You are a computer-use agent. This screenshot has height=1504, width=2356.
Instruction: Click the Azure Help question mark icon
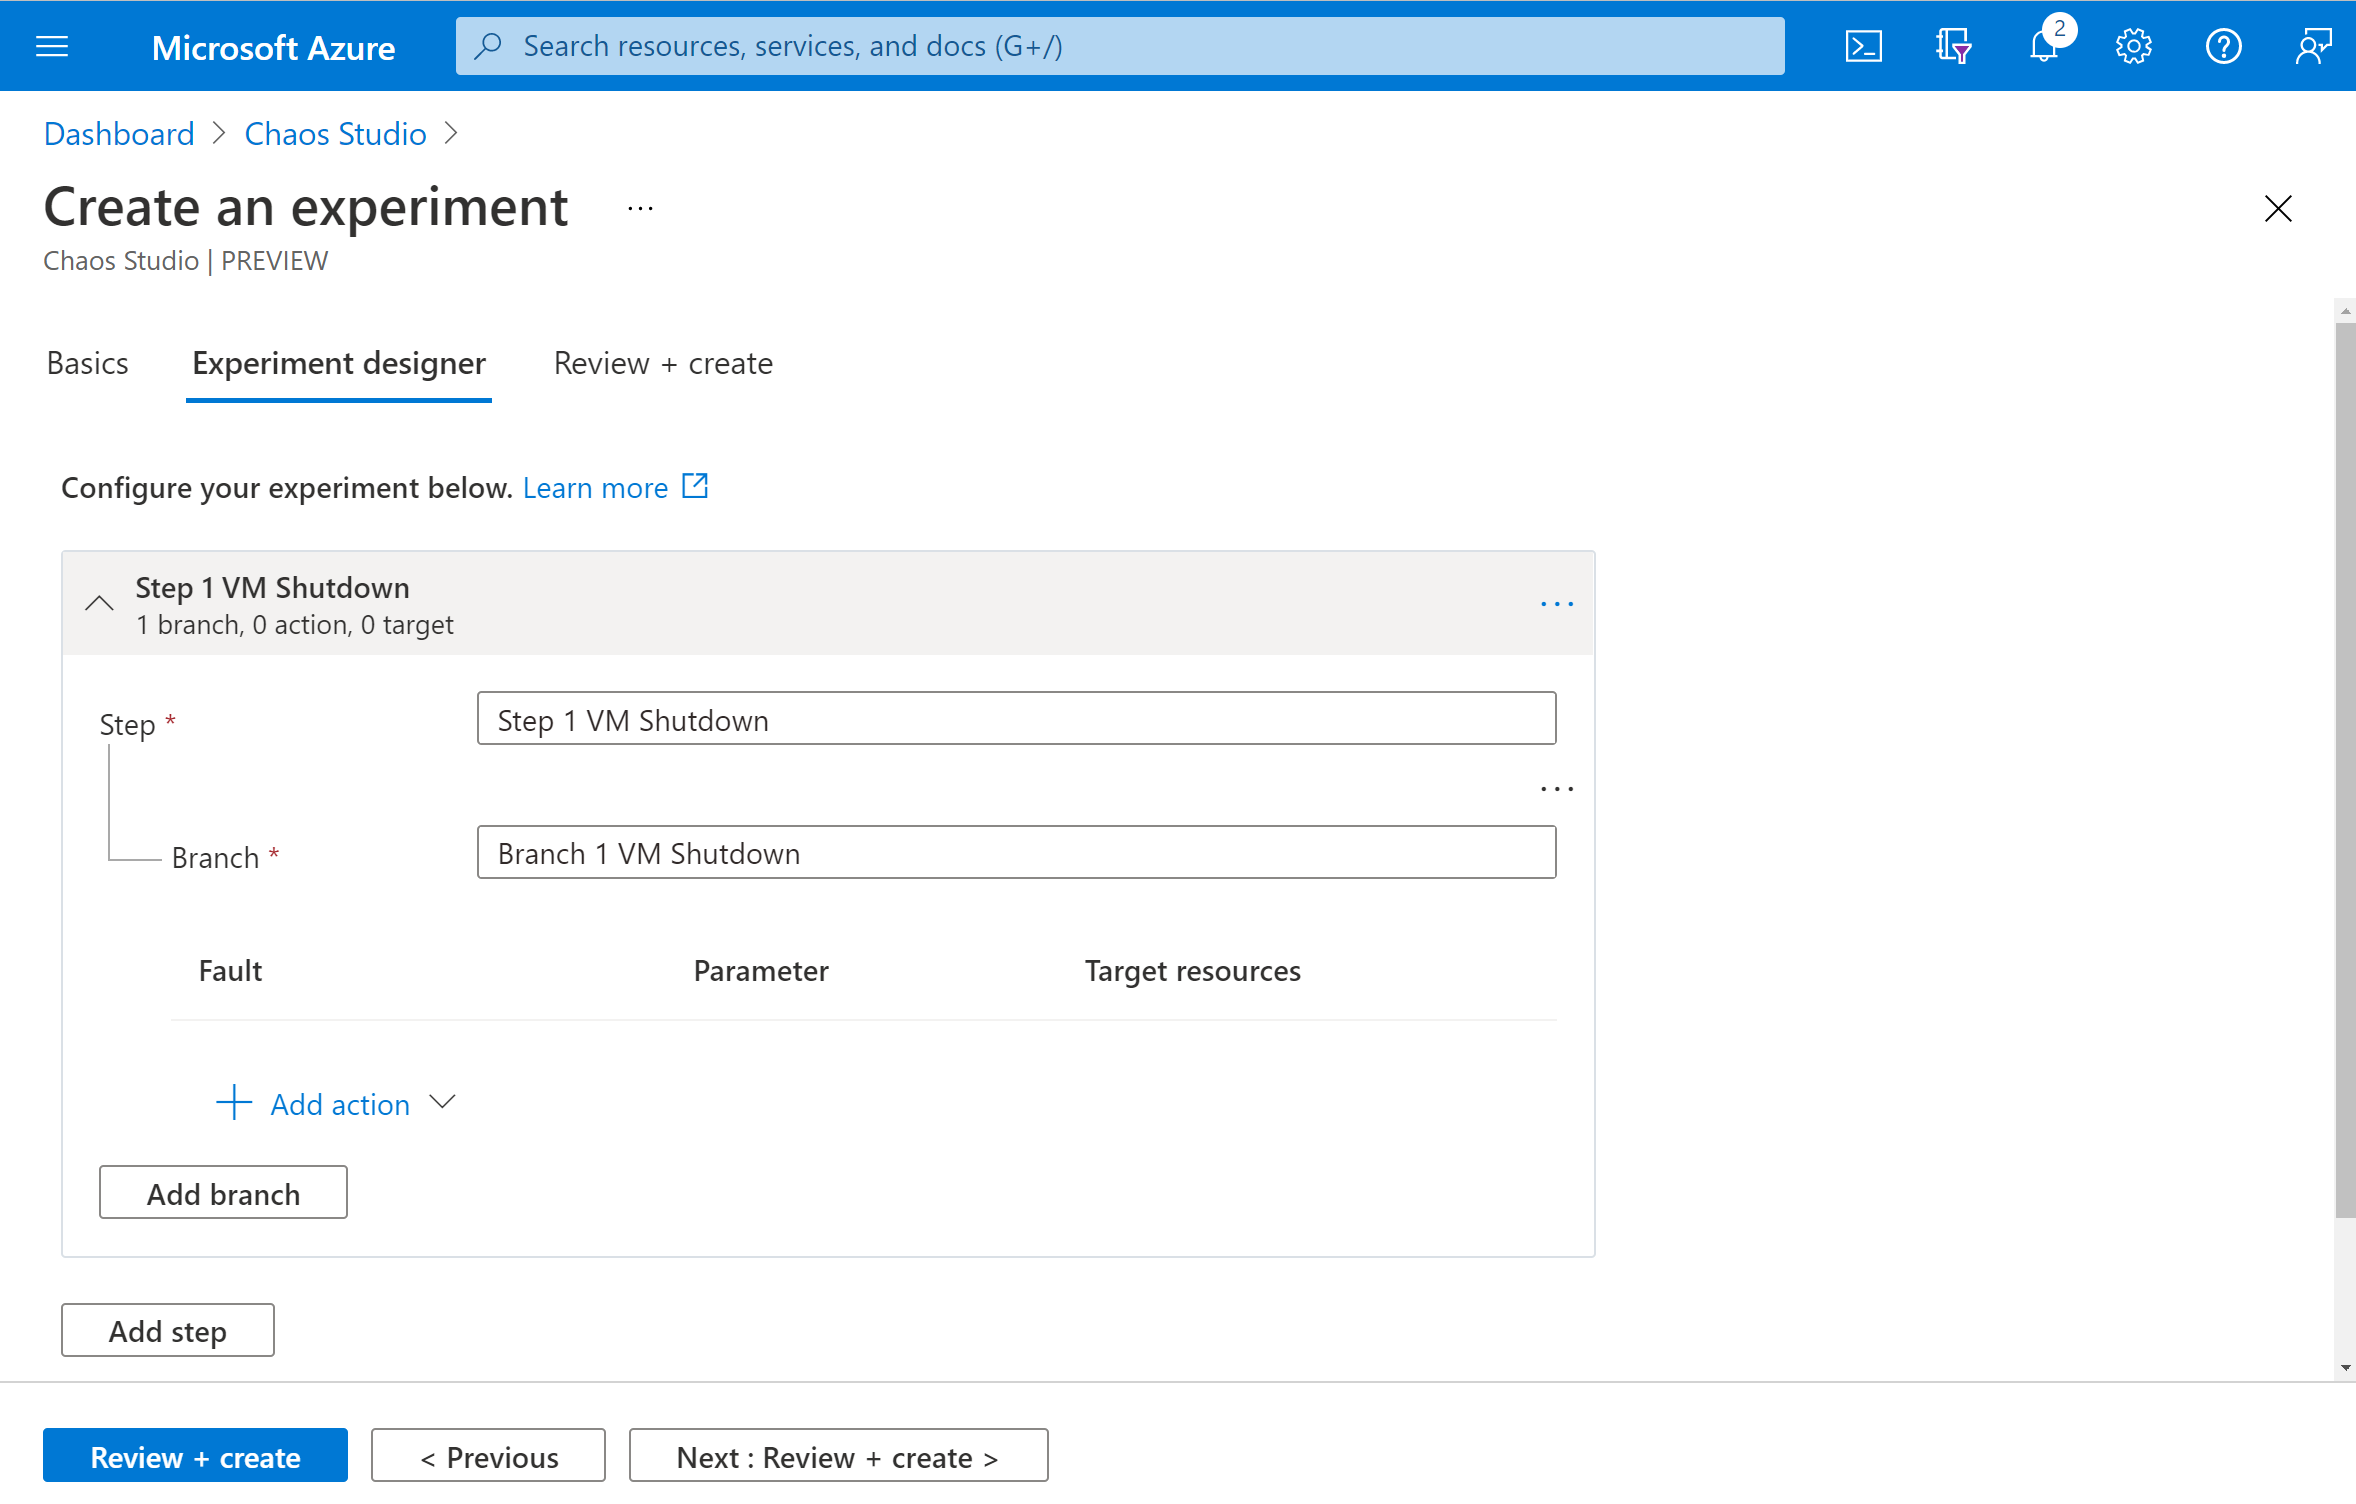[x=2222, y=46]
